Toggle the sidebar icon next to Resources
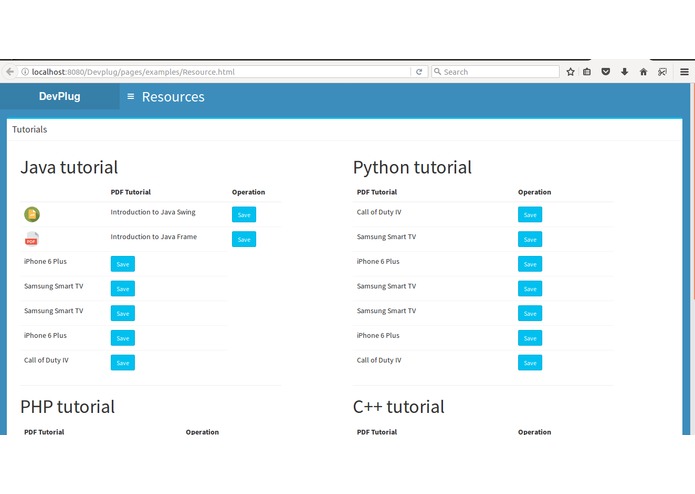Image resolution: width=695 pixels, height=494 pixels. pos(130,96)
